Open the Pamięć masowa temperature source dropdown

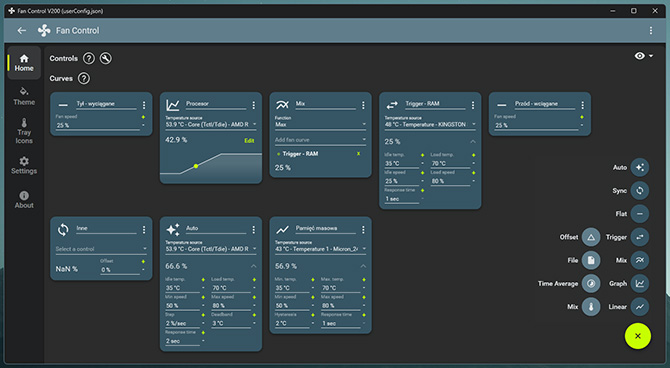[320, 249]
